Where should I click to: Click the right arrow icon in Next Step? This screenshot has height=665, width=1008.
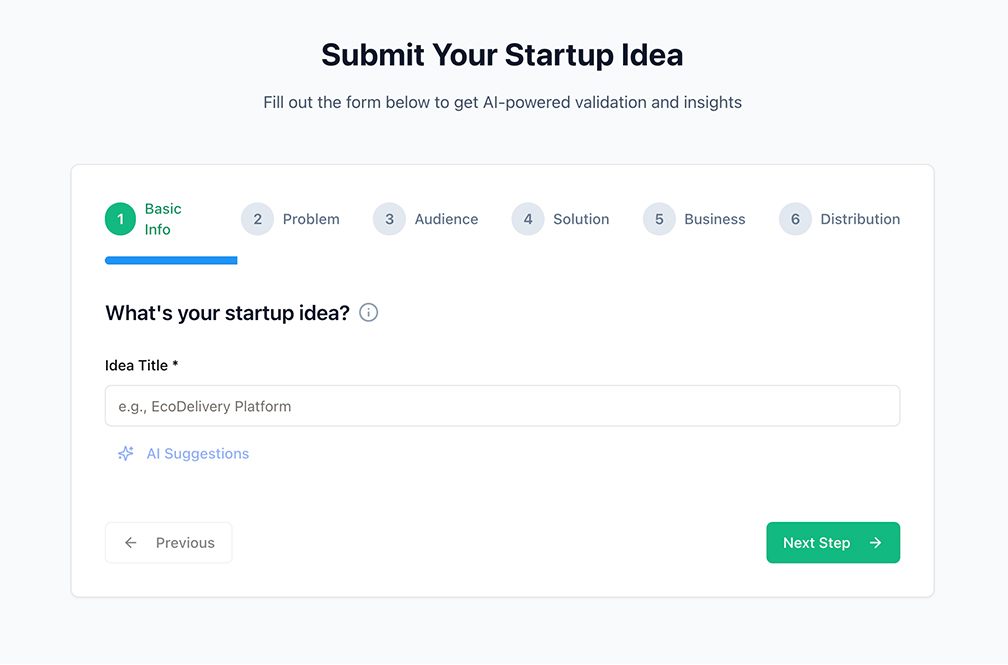click(x=875, y=543)
